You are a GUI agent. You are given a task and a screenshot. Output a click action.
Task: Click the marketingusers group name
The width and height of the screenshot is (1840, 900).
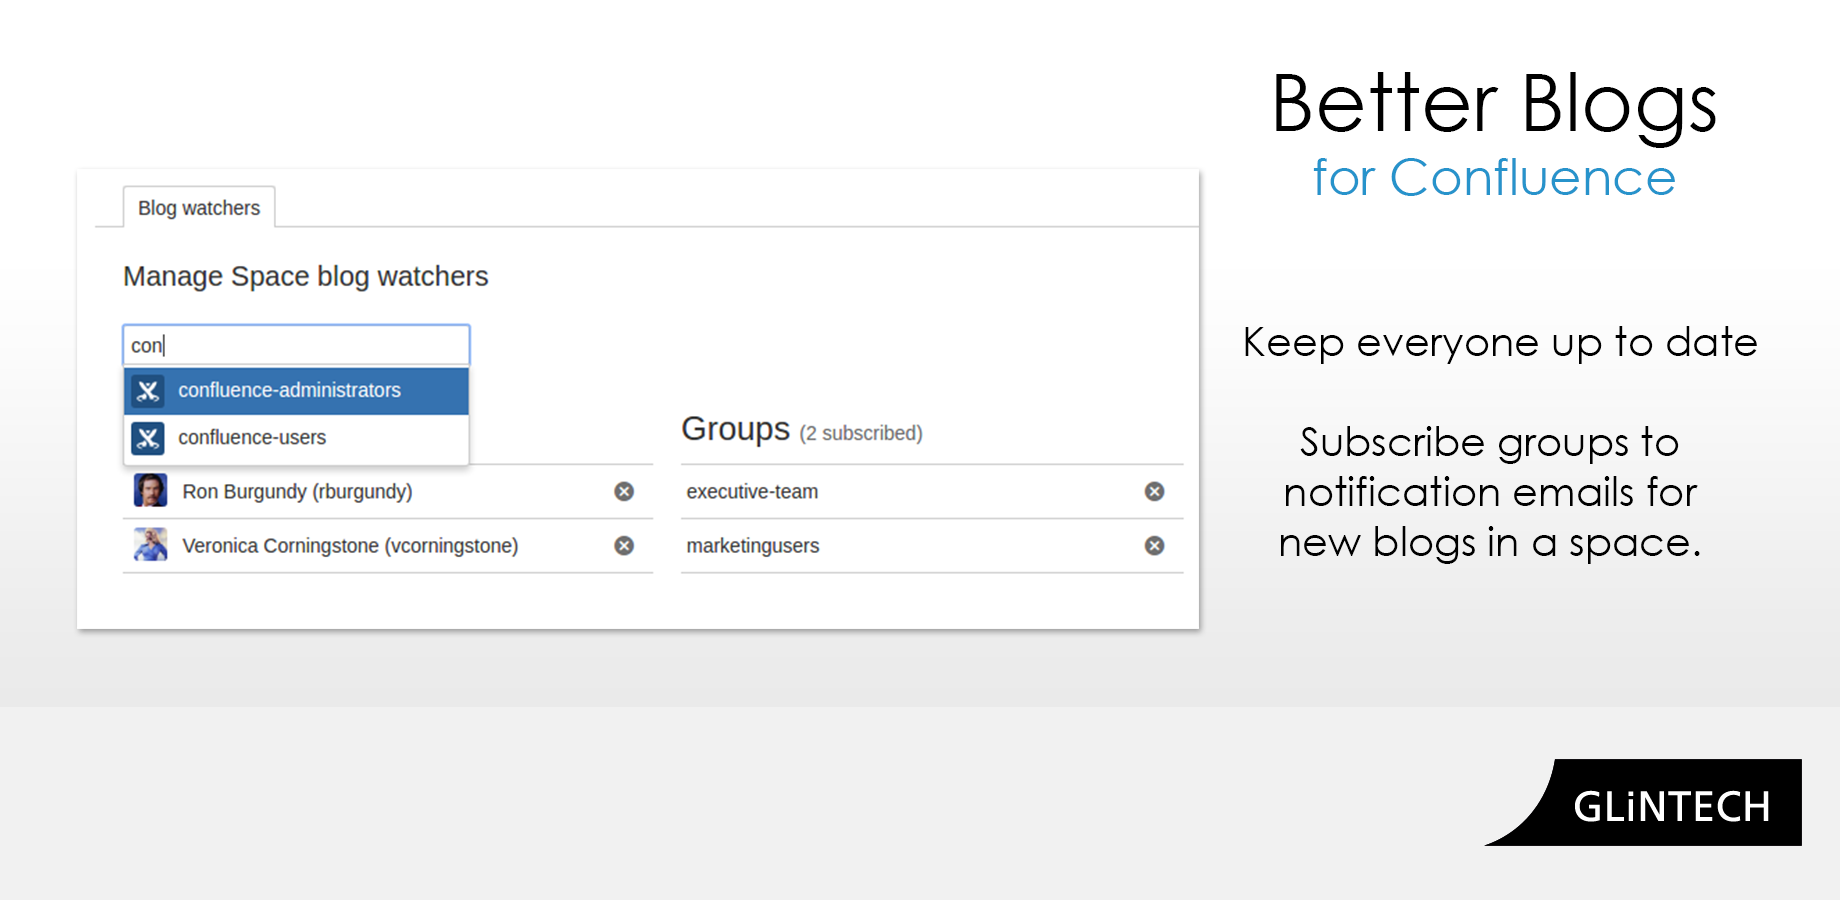pyautogui.click(x=752, y=546)
